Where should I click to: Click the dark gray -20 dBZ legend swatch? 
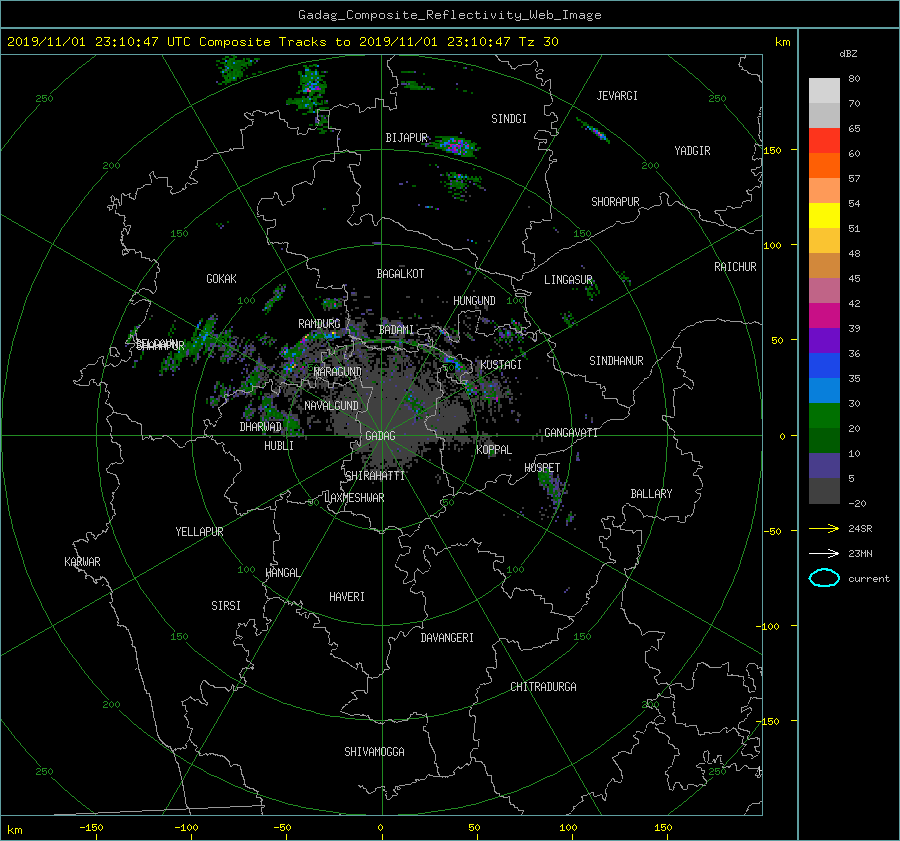click(x=824, y=491)
